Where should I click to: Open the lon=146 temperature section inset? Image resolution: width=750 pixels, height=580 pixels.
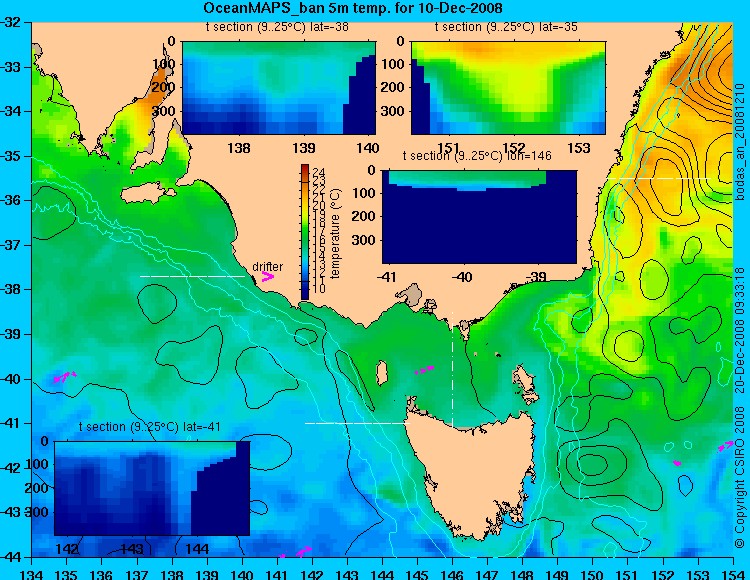479,217
